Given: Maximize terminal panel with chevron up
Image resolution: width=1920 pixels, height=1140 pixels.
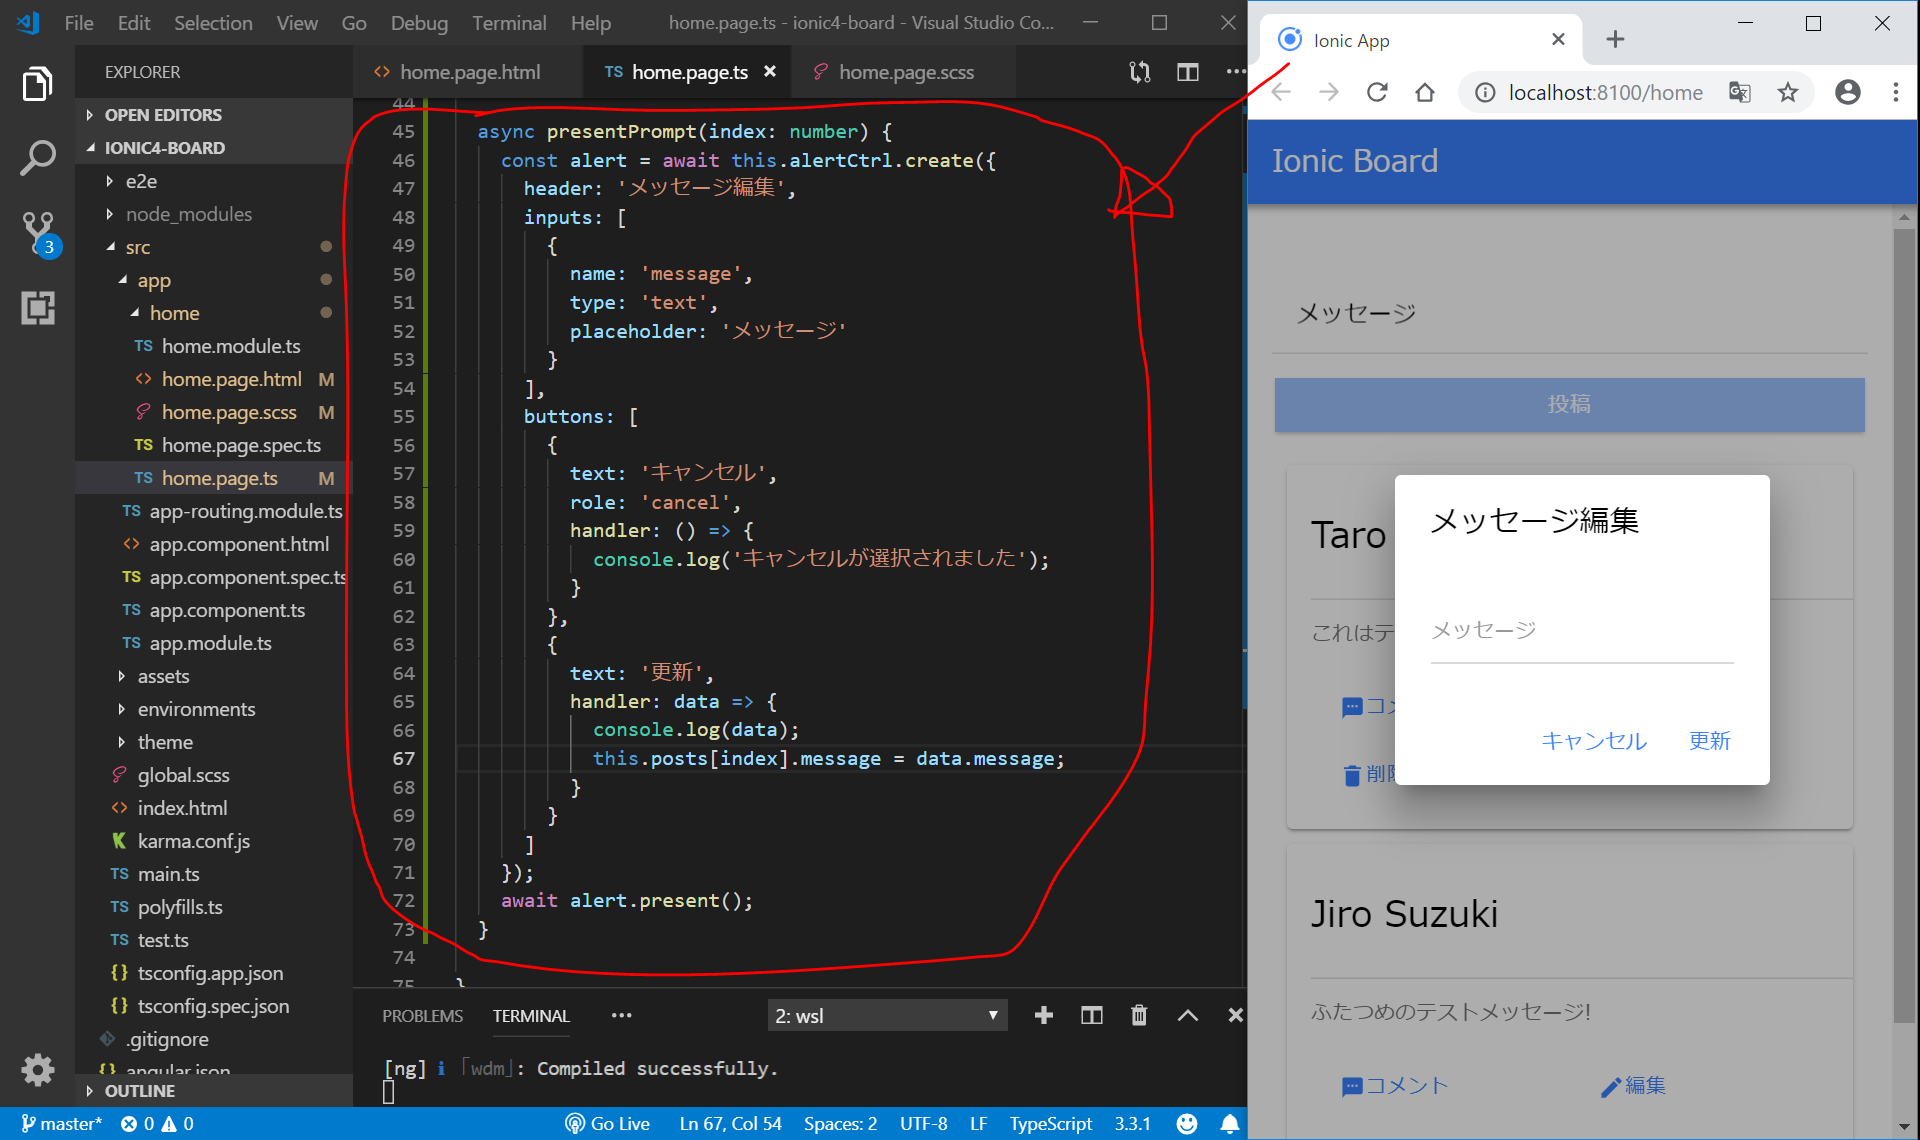Looking at the screenshot, I should coord(1187,1016).
